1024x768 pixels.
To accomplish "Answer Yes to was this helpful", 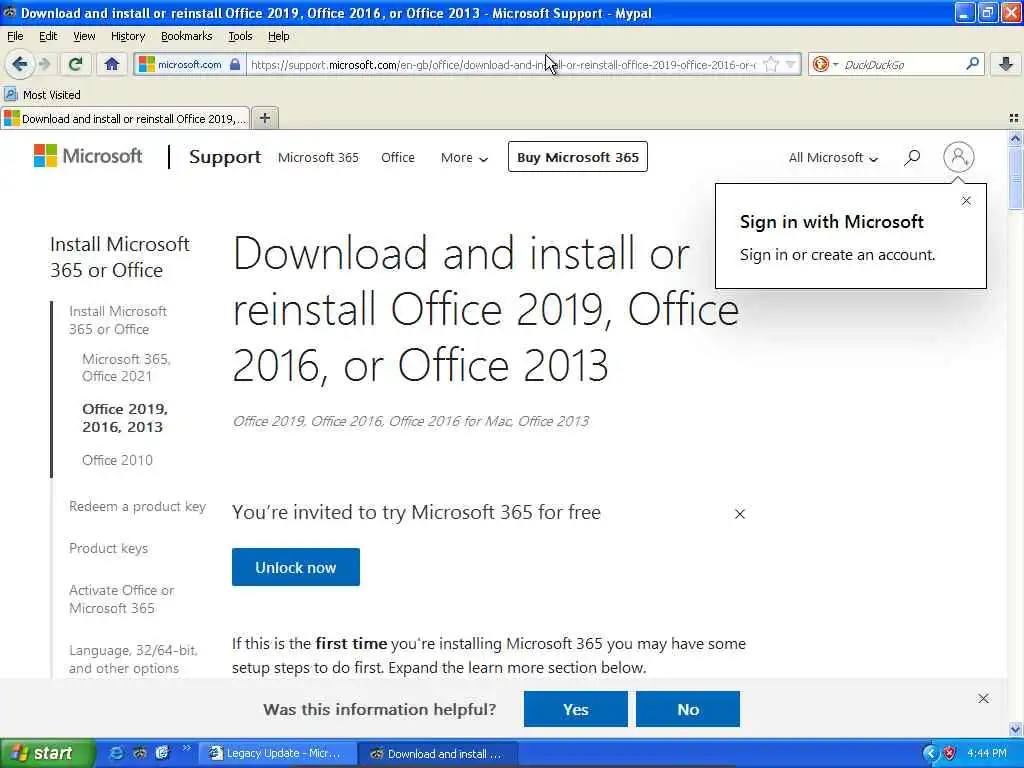I will pyautogui.click(x=575, y=709).
